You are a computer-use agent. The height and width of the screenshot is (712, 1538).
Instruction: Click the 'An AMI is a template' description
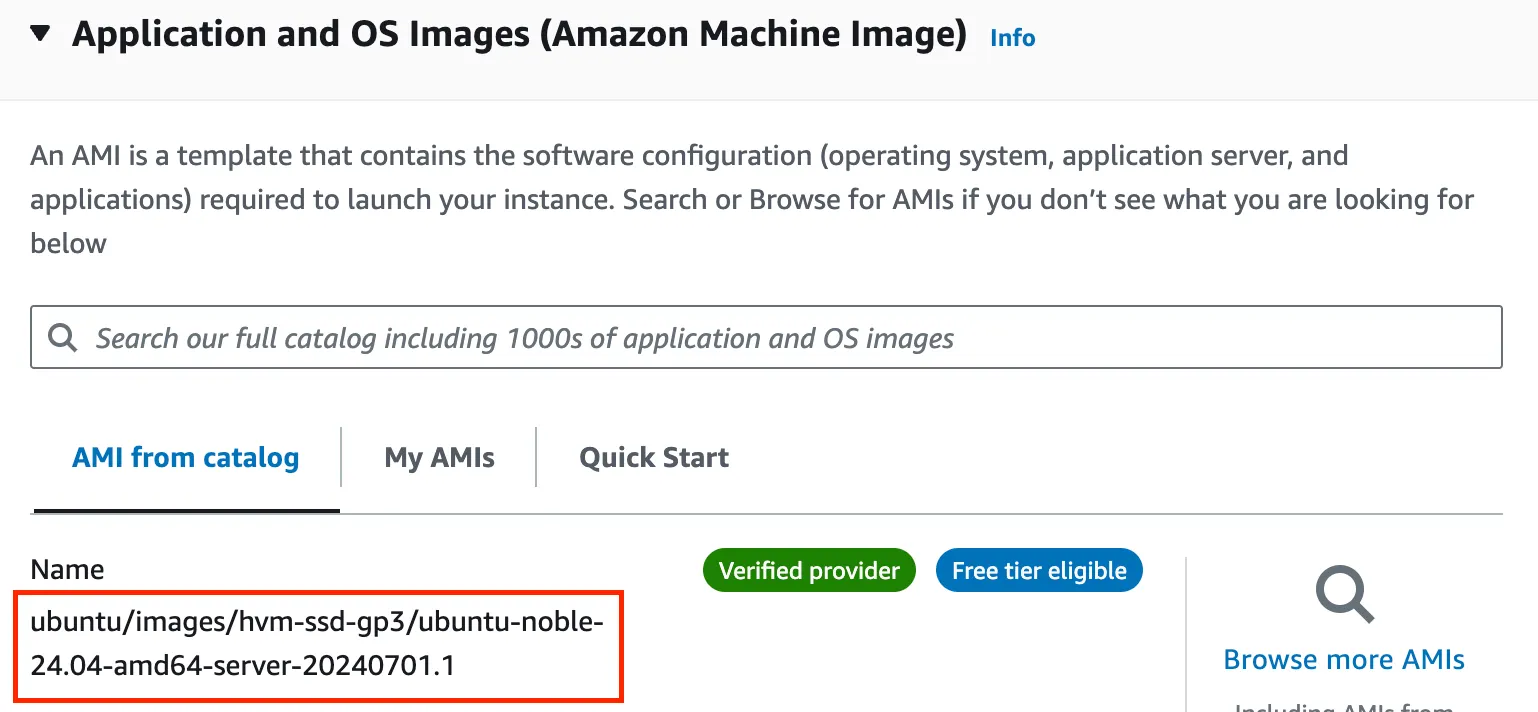300,156
